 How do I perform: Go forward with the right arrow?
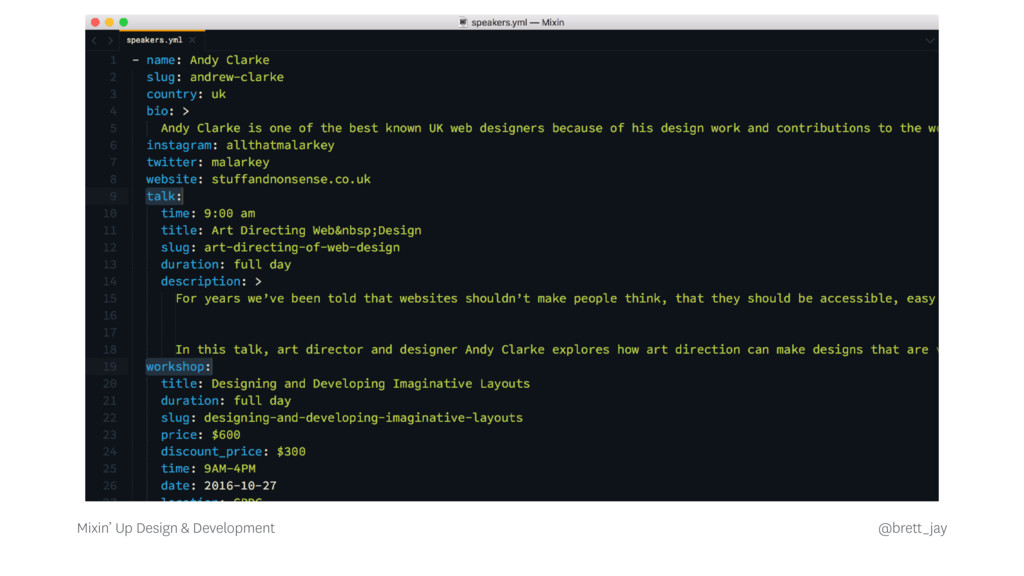(110, 40)
